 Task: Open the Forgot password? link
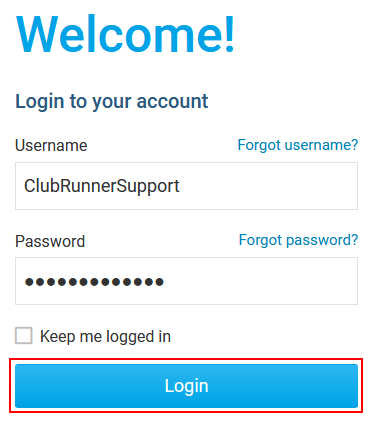pyautogui.click(x=298, y=240)
